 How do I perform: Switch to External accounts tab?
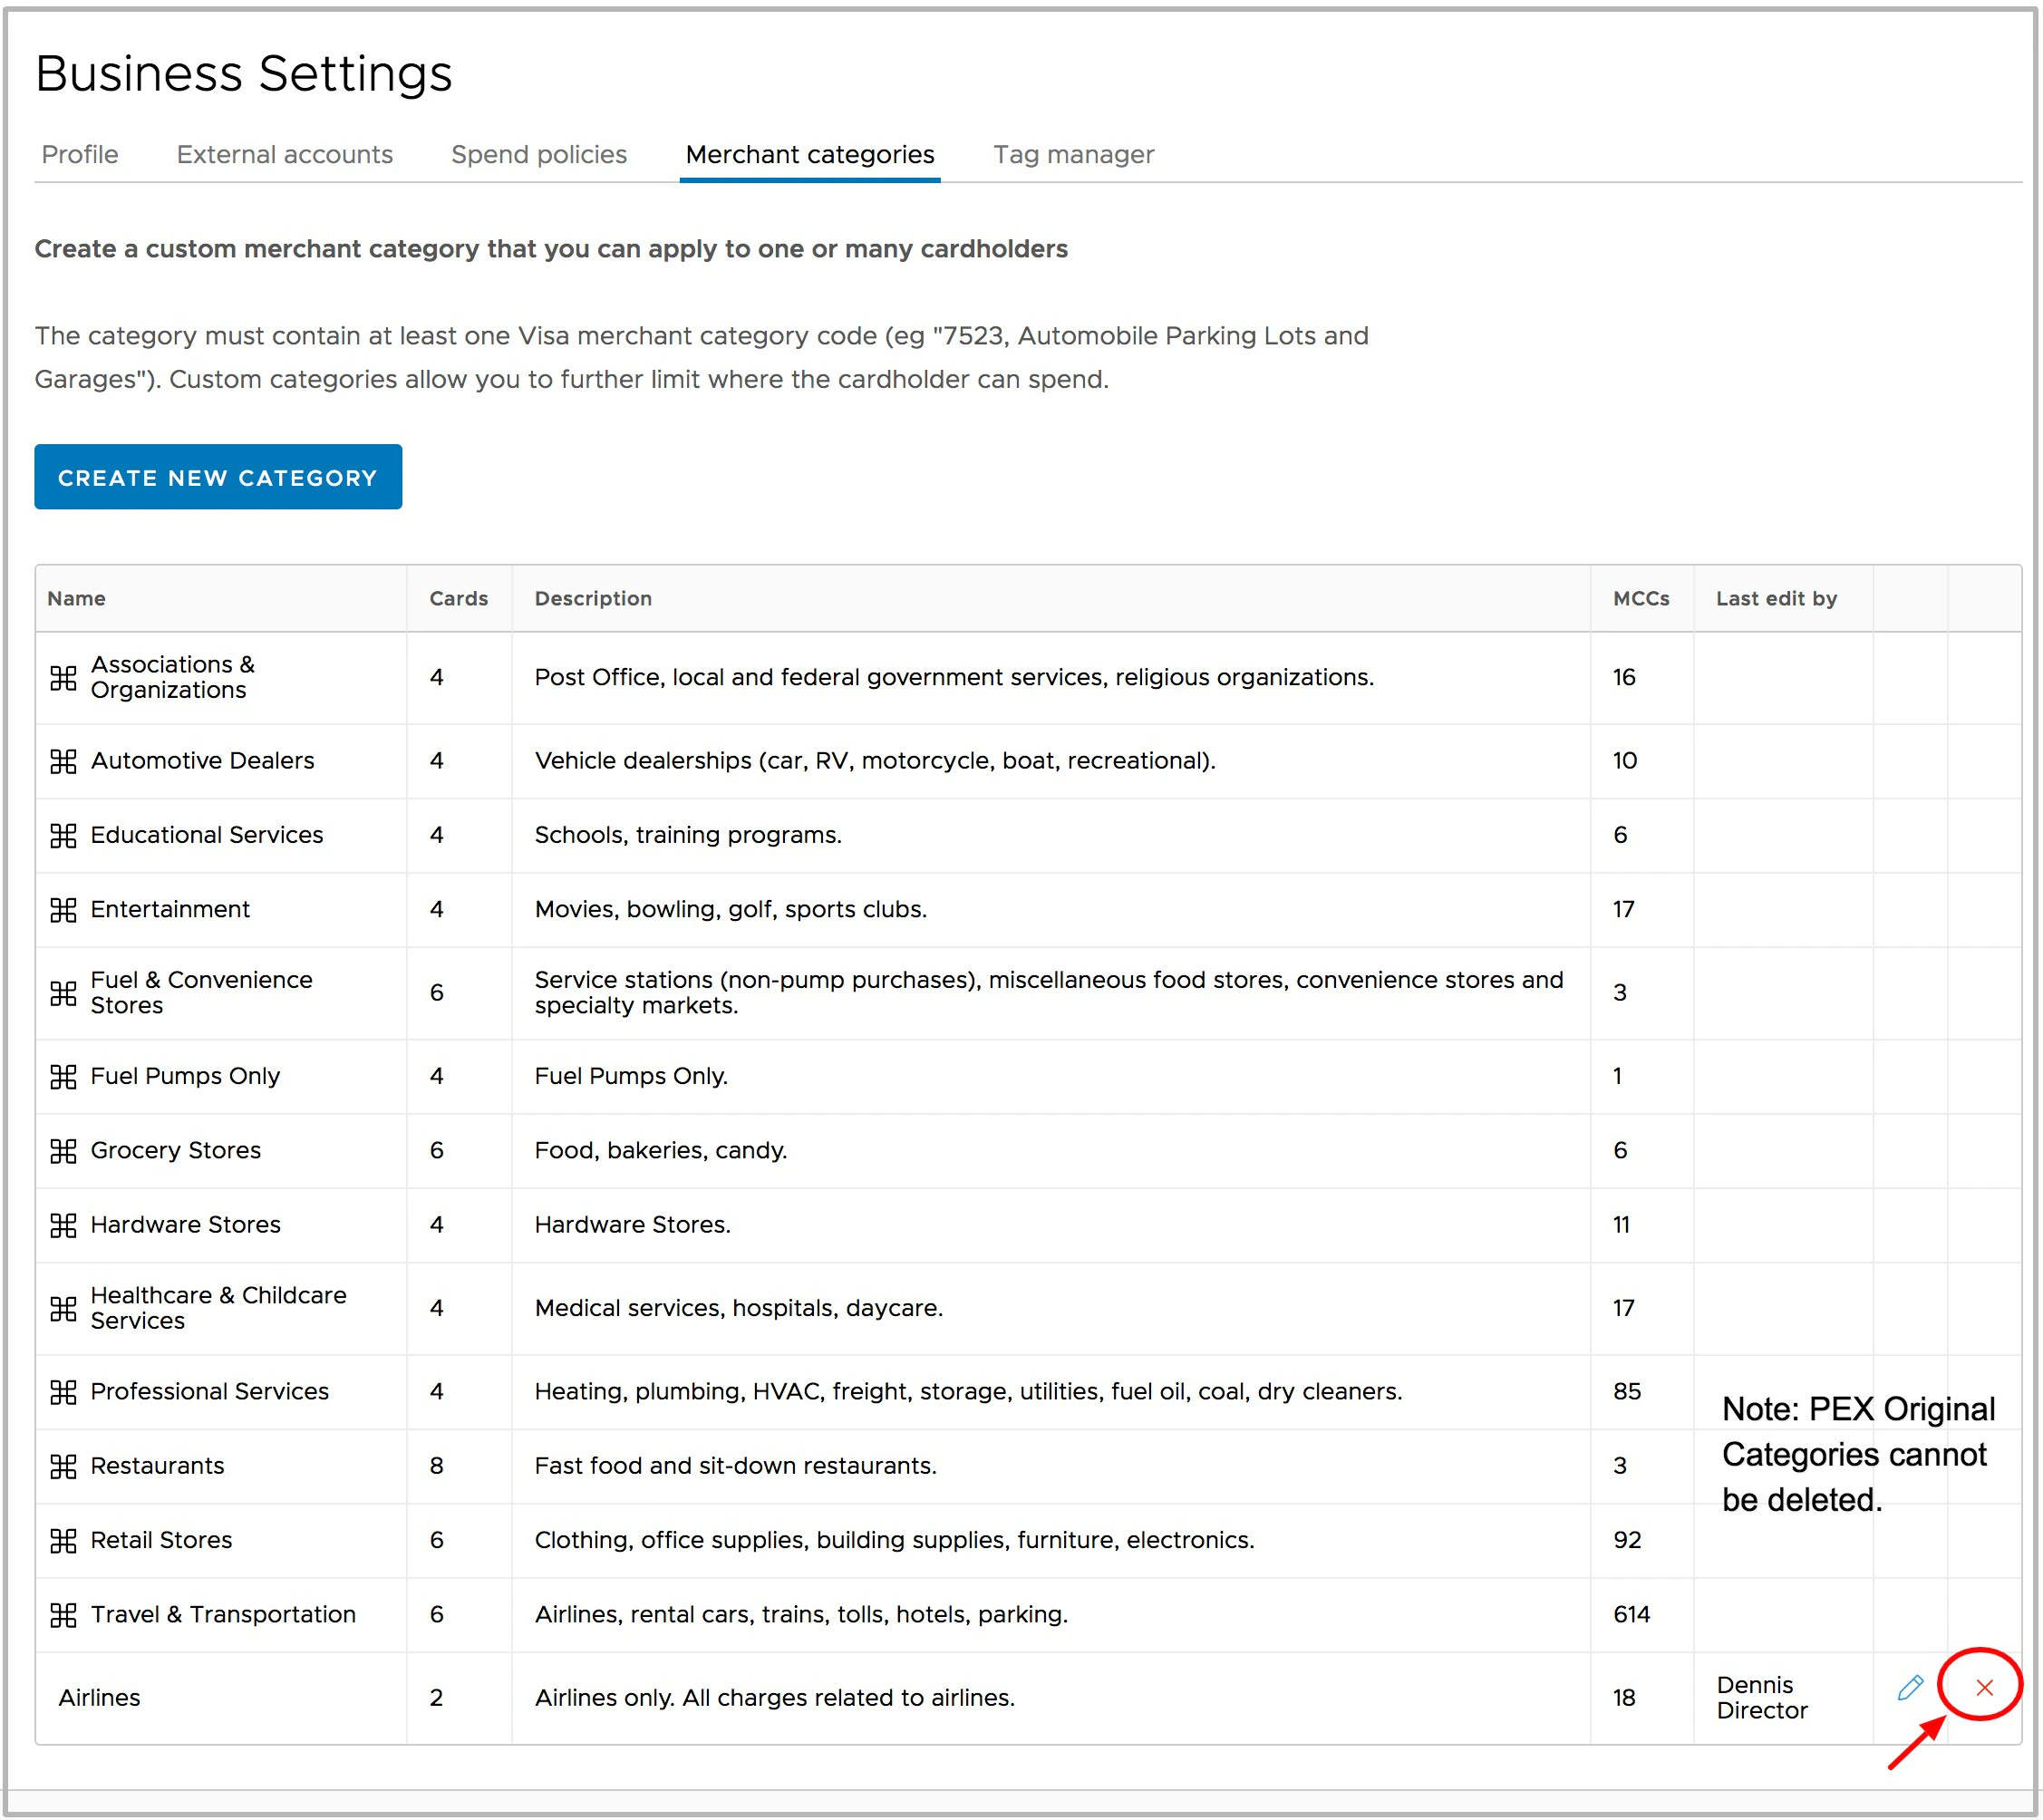click(284, 154)
